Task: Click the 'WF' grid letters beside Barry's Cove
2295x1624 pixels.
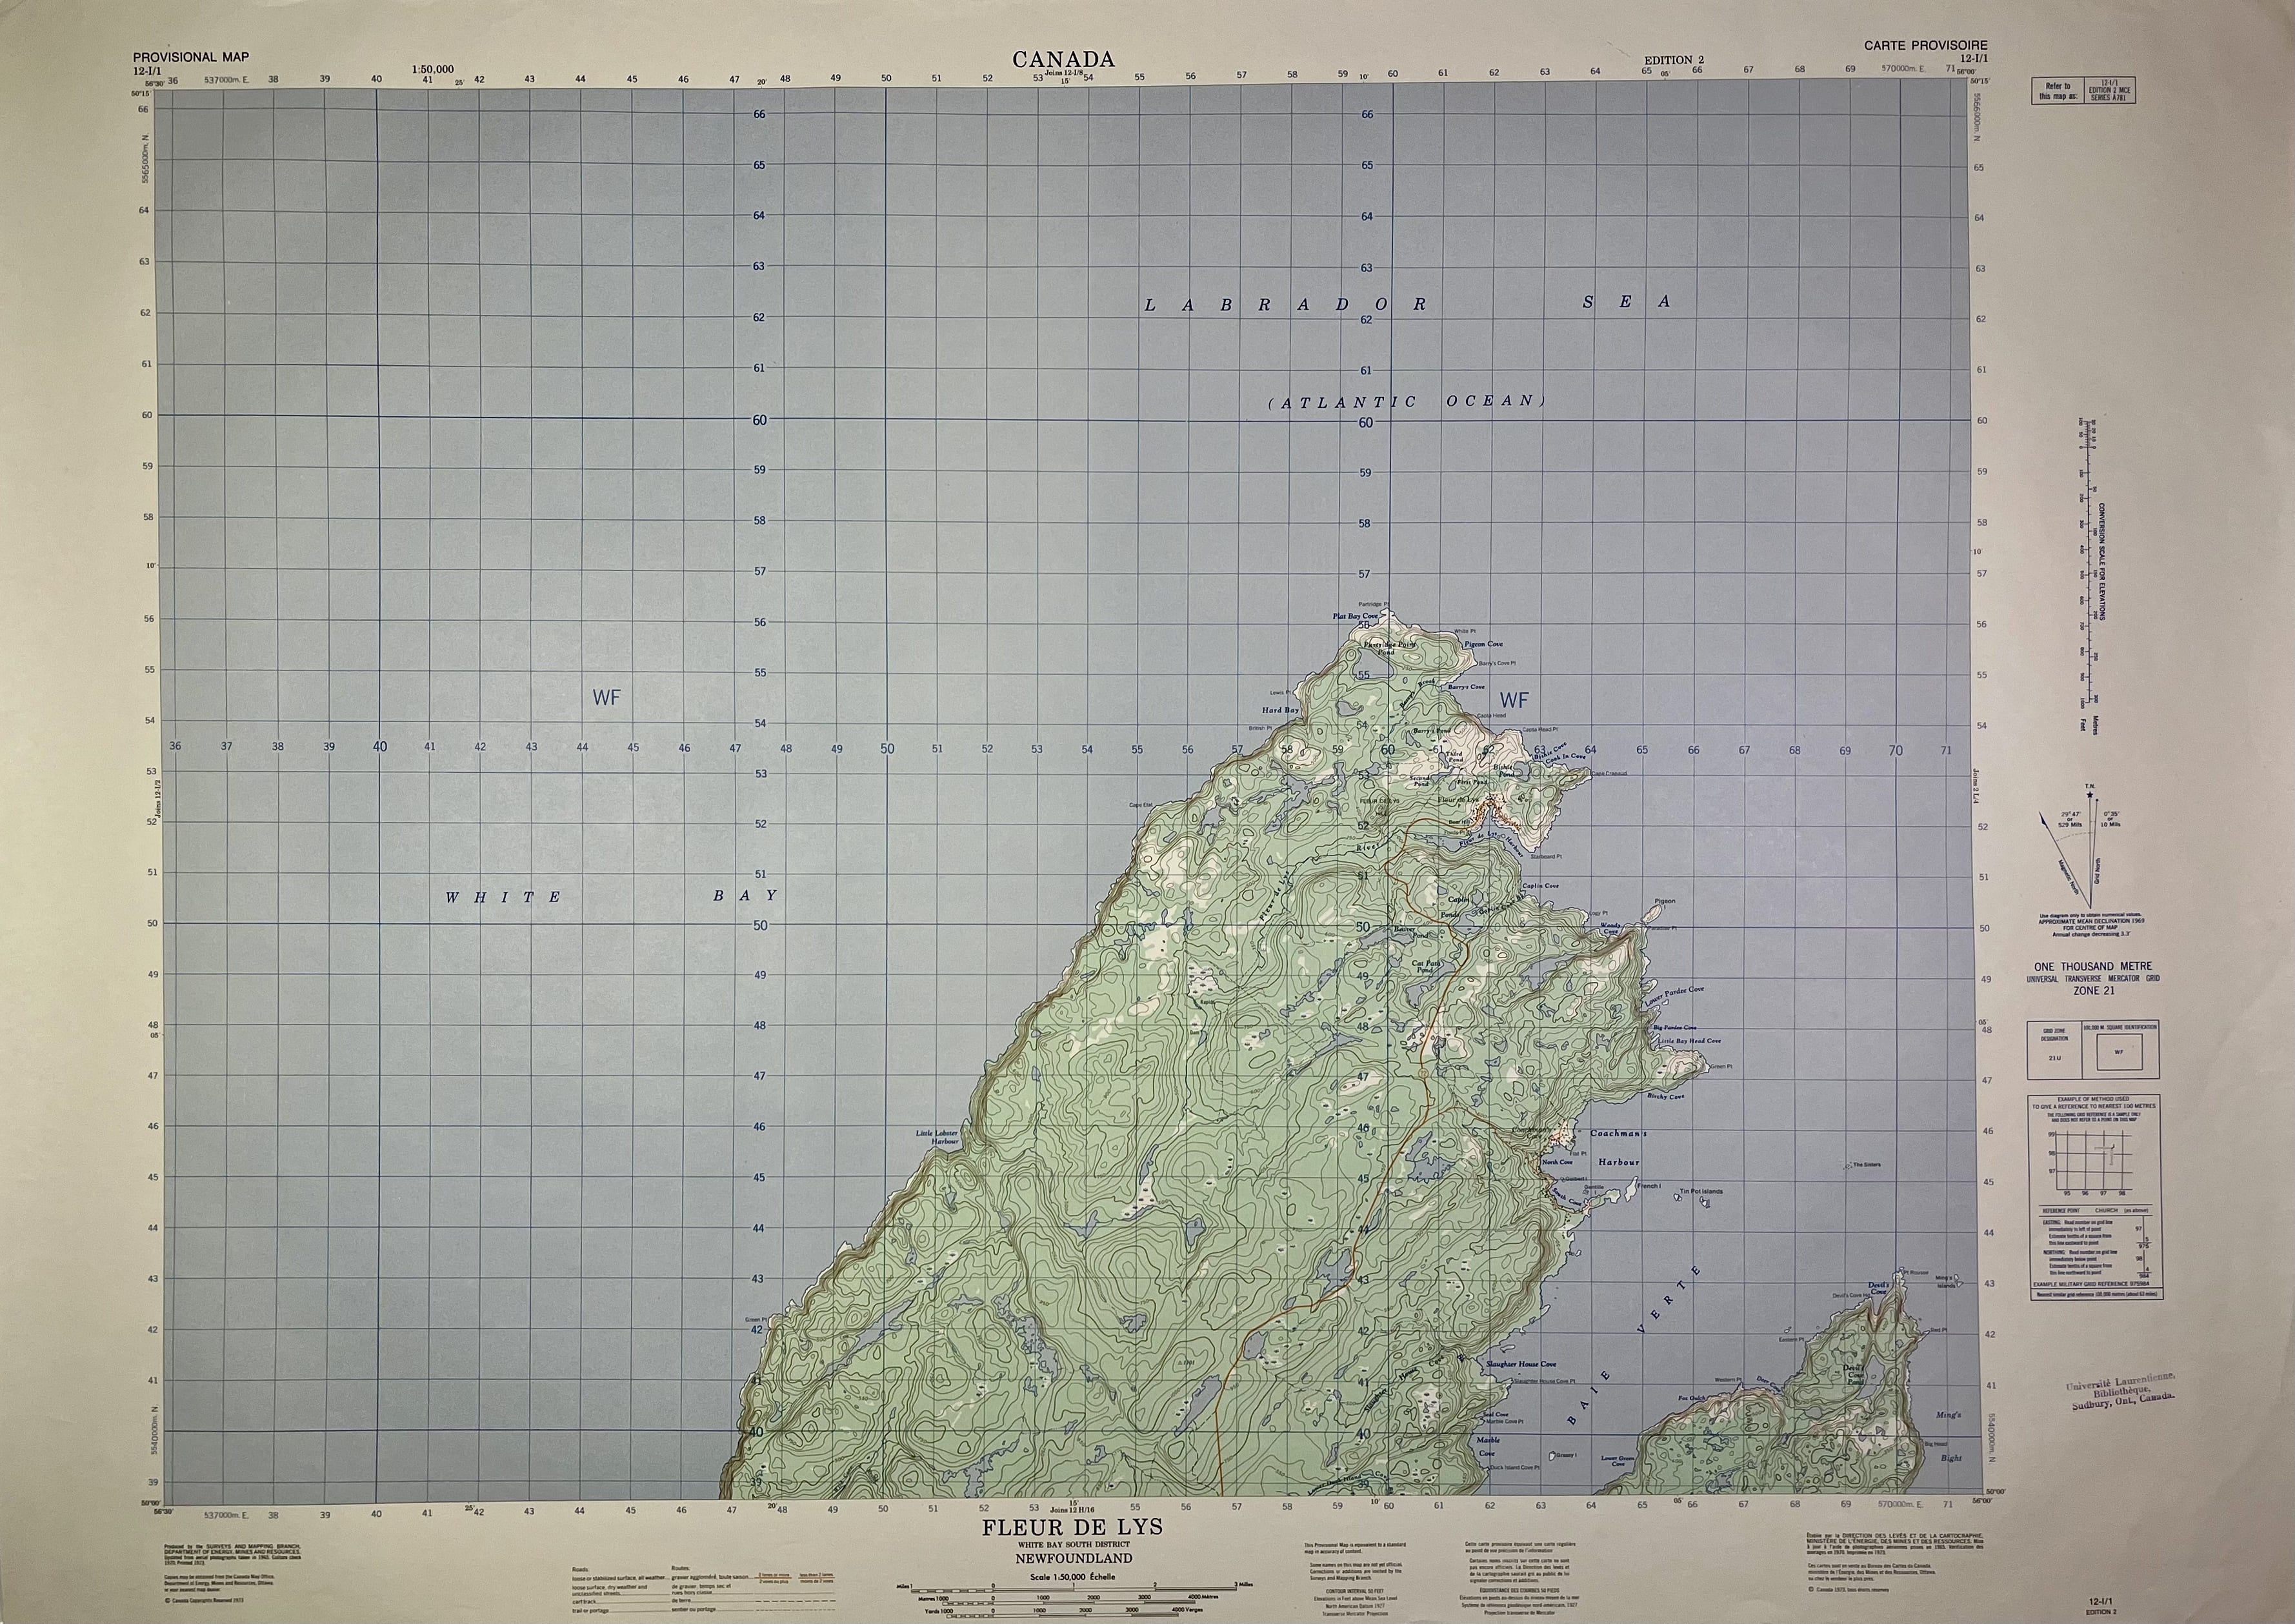Action: [1514, 700]
